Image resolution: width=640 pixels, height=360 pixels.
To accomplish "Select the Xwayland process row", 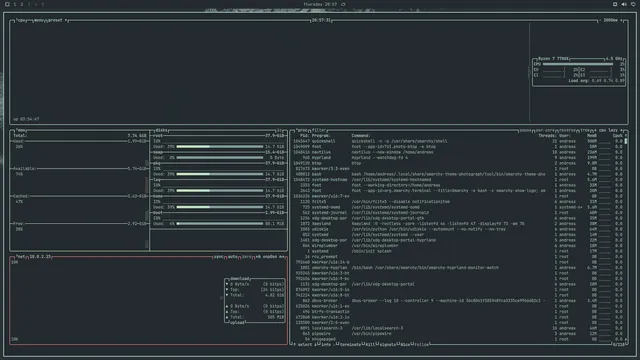I will [x=458, y=224].
